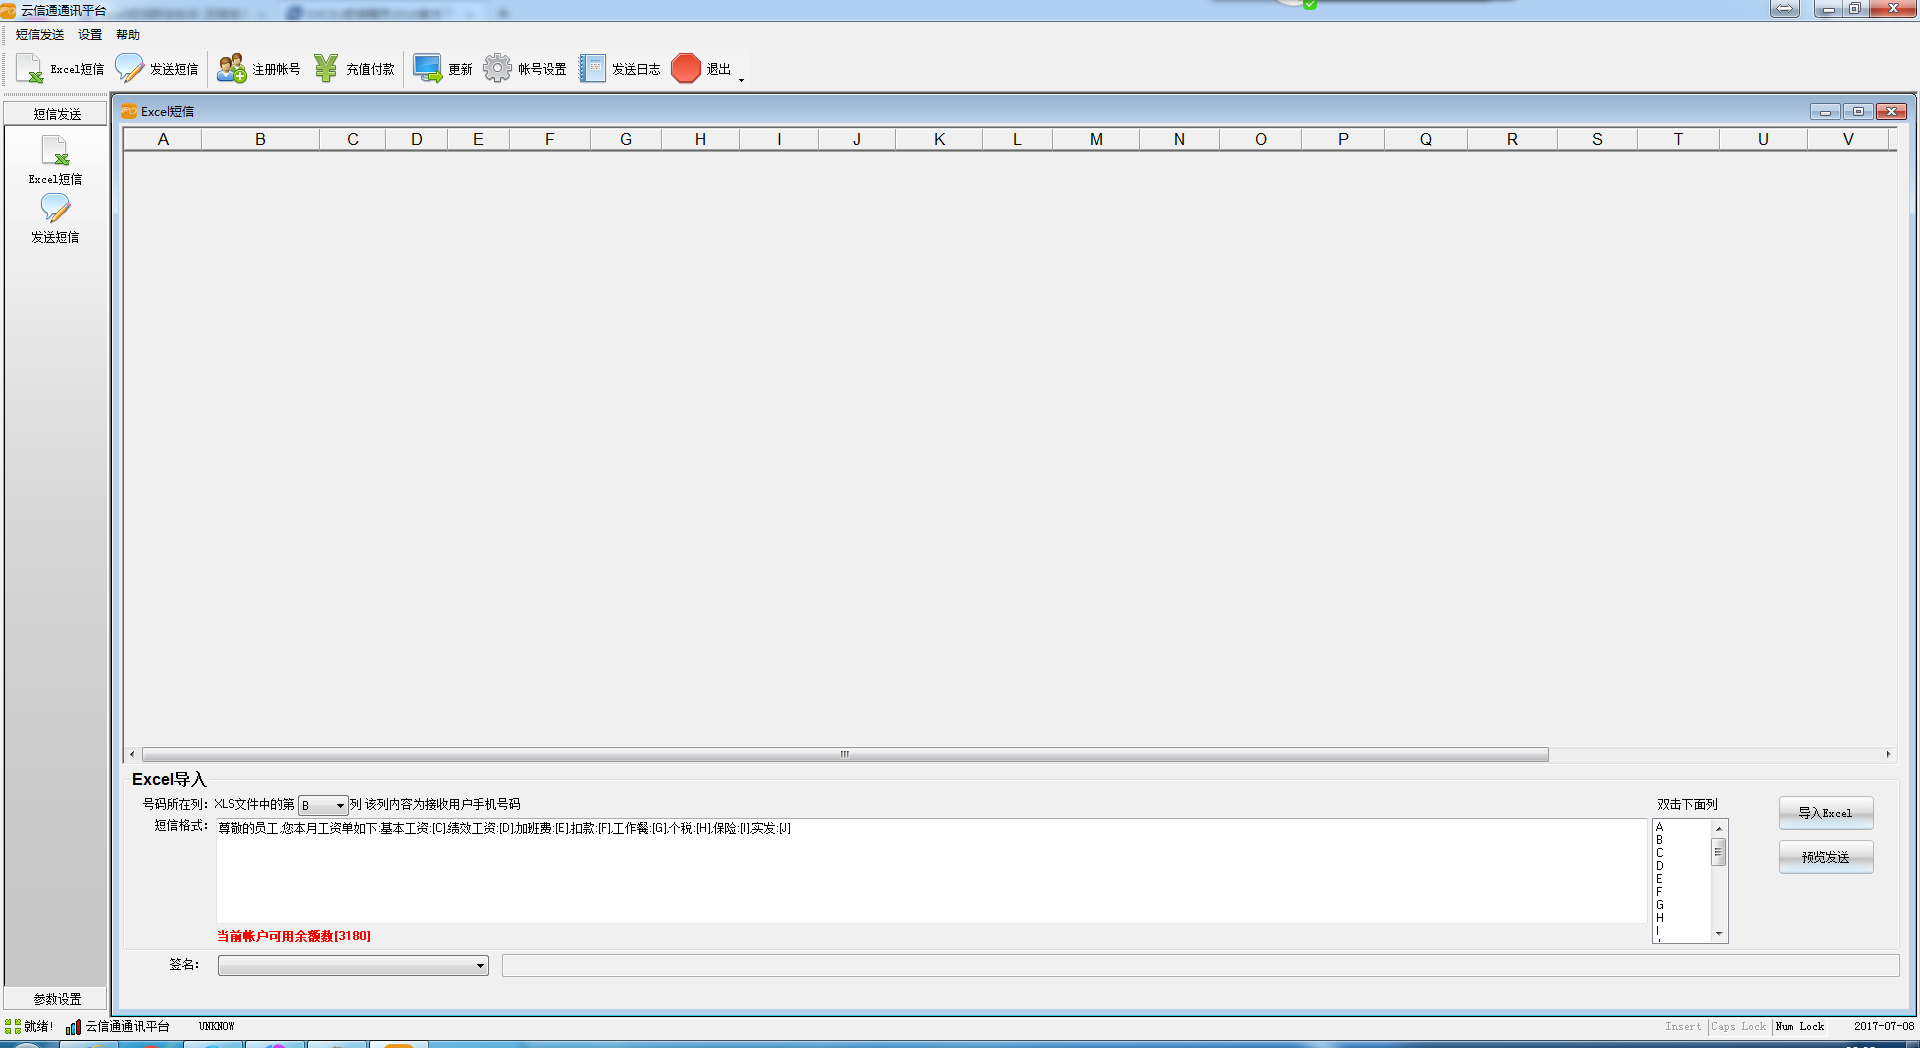Click the 发送短信 speech bubble icon in the top toolbar

tap(130, 68)
